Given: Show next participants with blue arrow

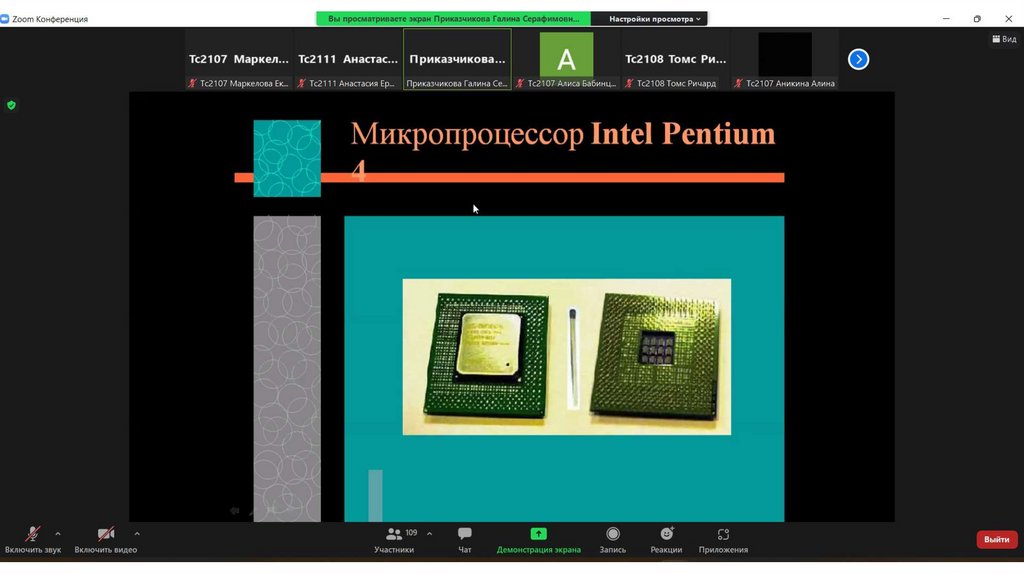Looking at the screenshot, I should [858, 59].
